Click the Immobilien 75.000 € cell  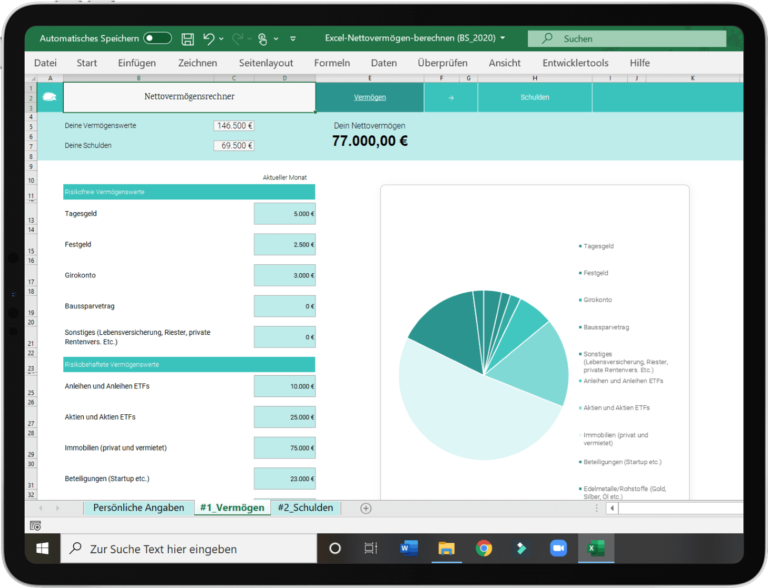point(285,448)
